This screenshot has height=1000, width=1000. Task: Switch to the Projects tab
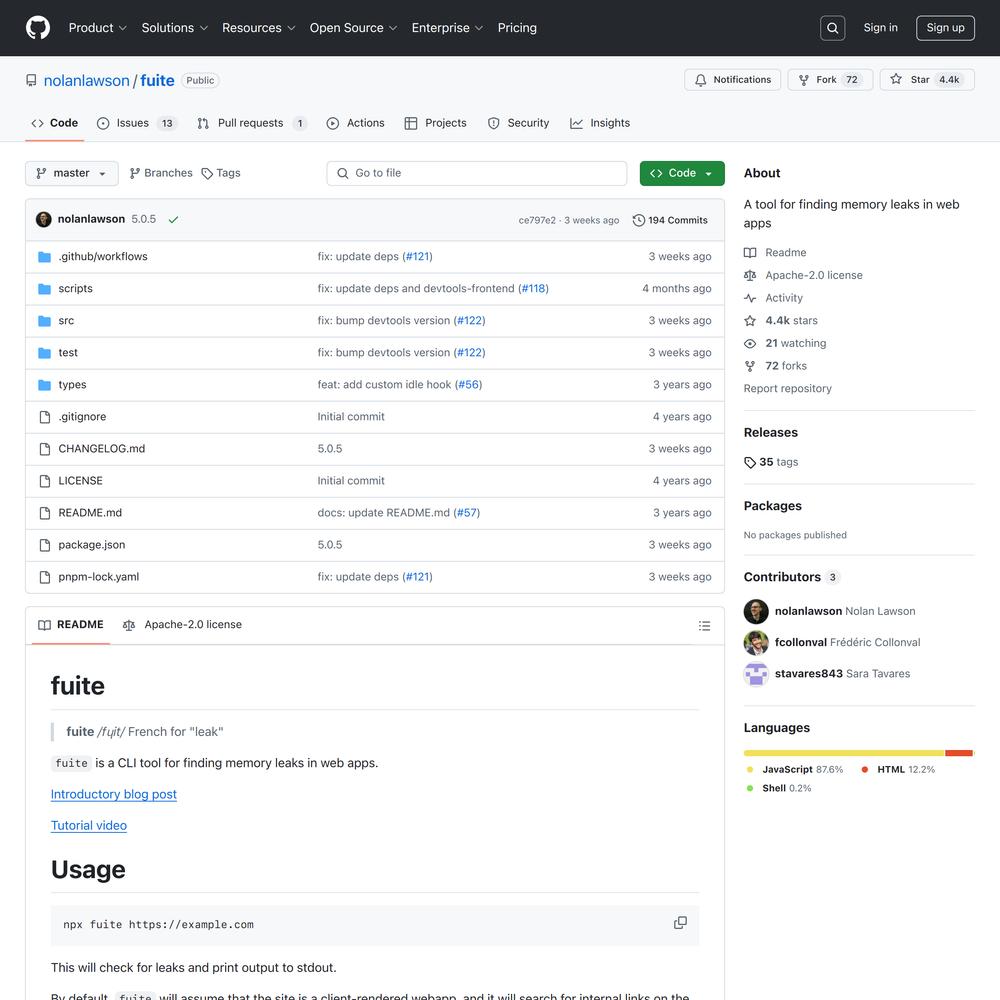436,123
